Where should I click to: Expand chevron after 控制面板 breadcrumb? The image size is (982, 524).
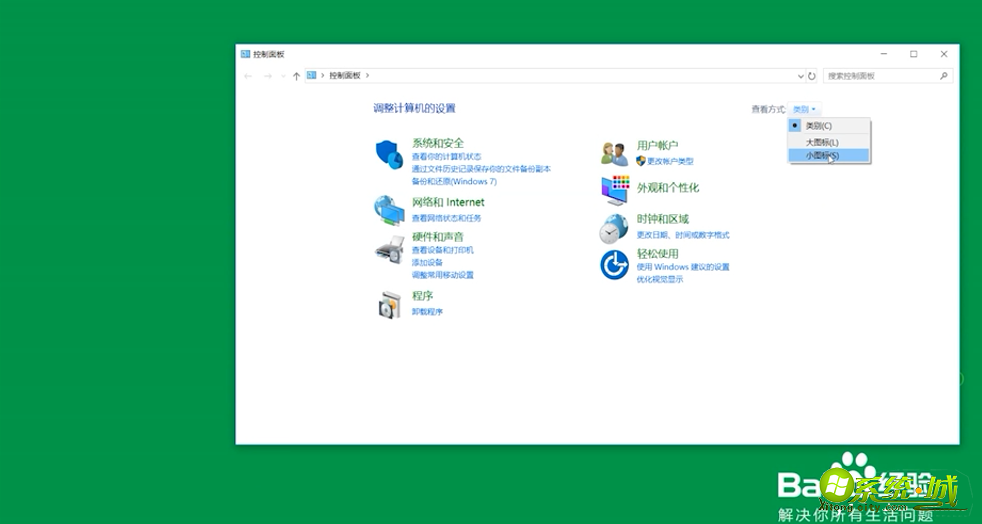tap(368, 75)
